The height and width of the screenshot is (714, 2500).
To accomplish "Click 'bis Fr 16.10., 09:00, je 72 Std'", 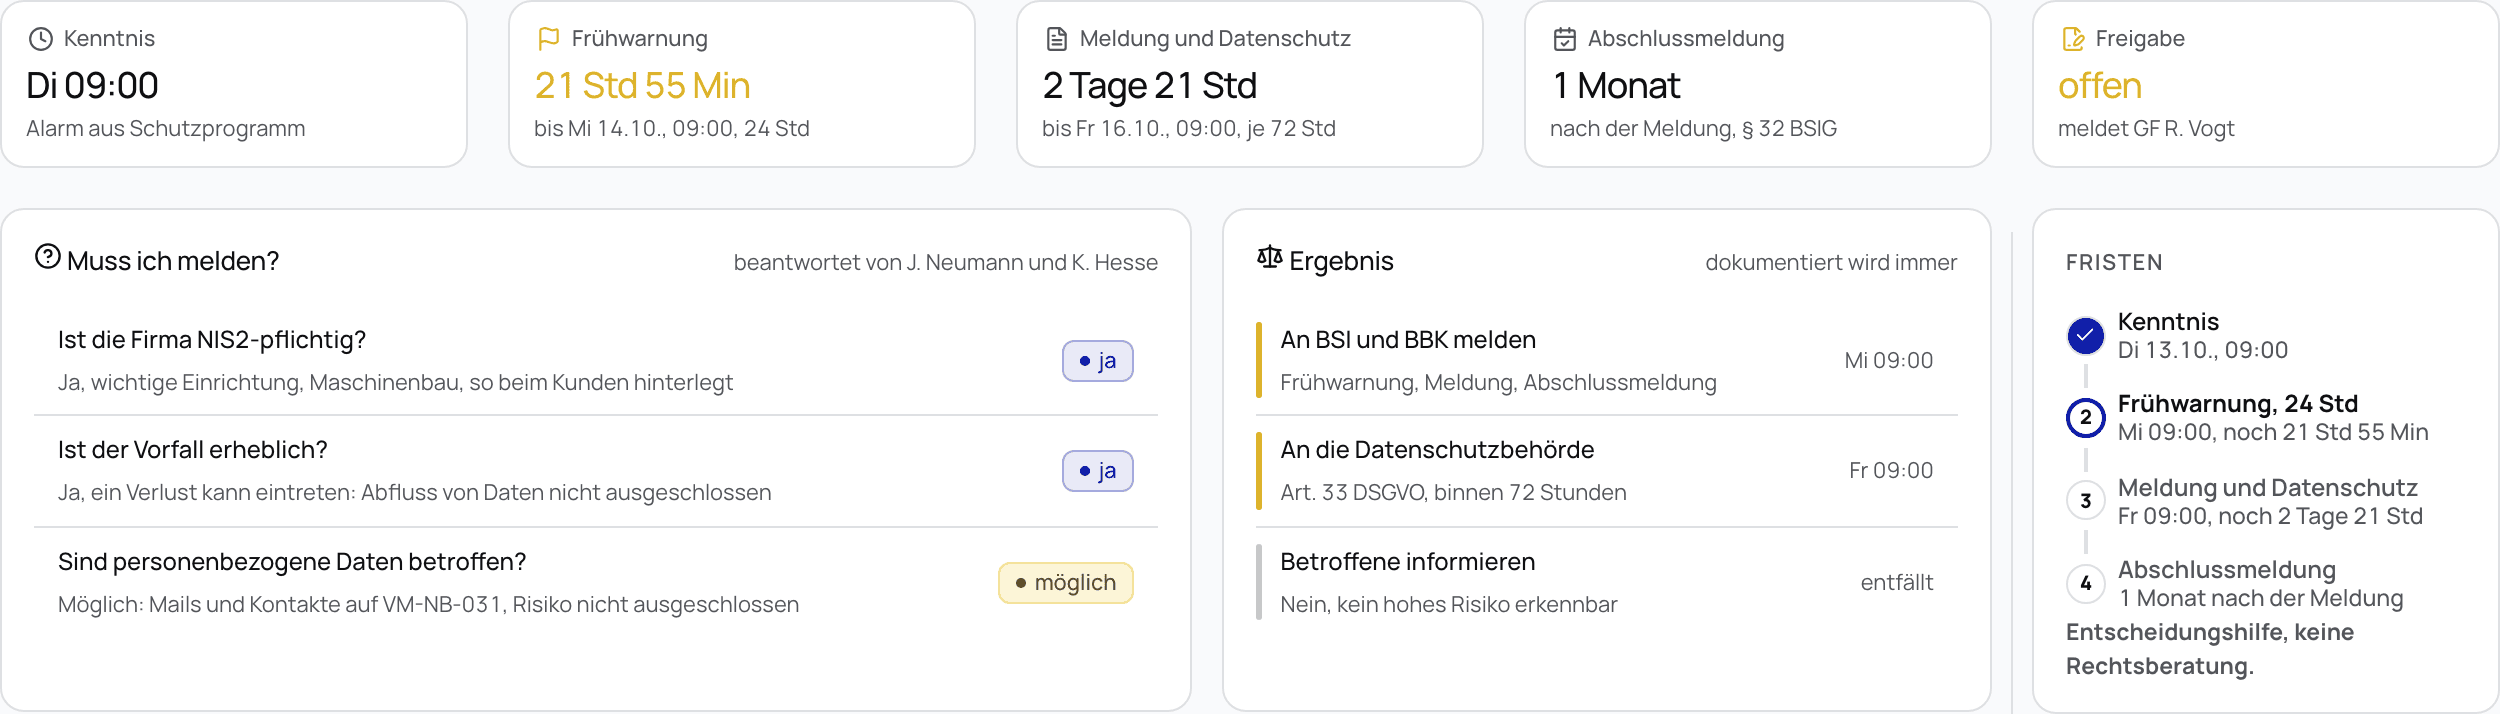I will pyautogui.click(x=1189, y=129).
